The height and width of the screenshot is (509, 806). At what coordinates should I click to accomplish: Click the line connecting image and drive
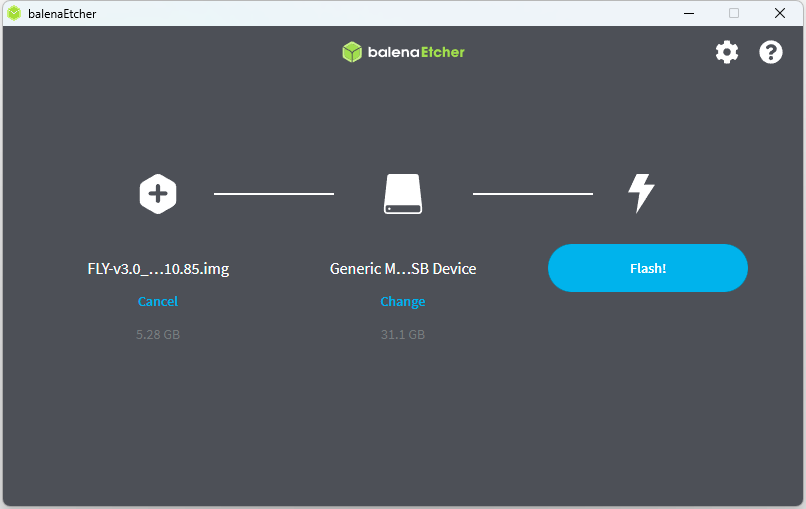(x=273, y=193)
